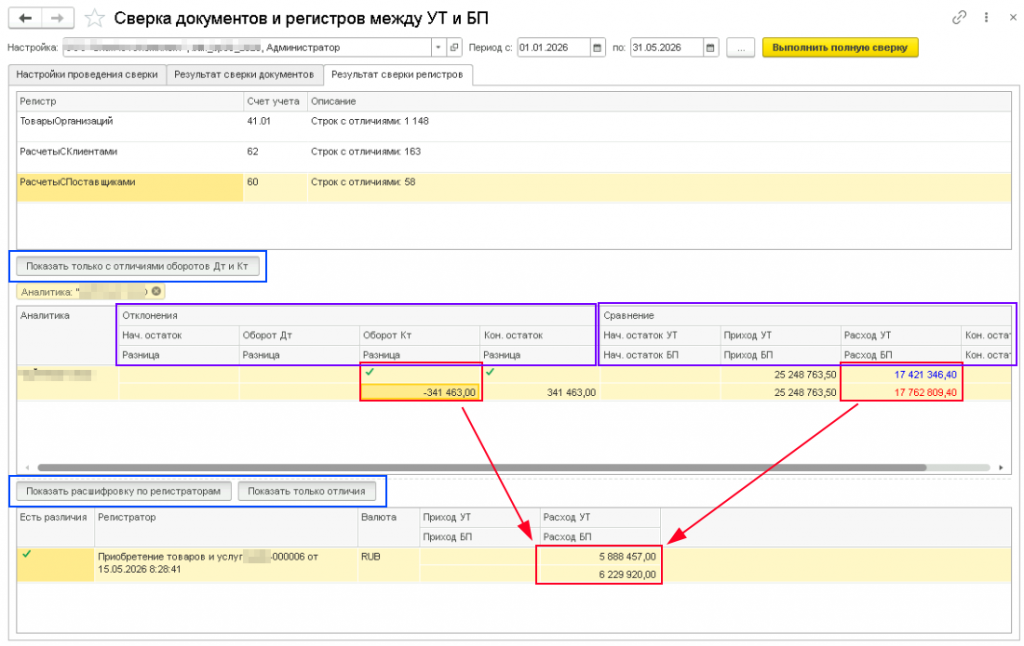Slide the analytics table horizontal scrollbar
The image size is (1024, 646).
(x=482, y=468)
